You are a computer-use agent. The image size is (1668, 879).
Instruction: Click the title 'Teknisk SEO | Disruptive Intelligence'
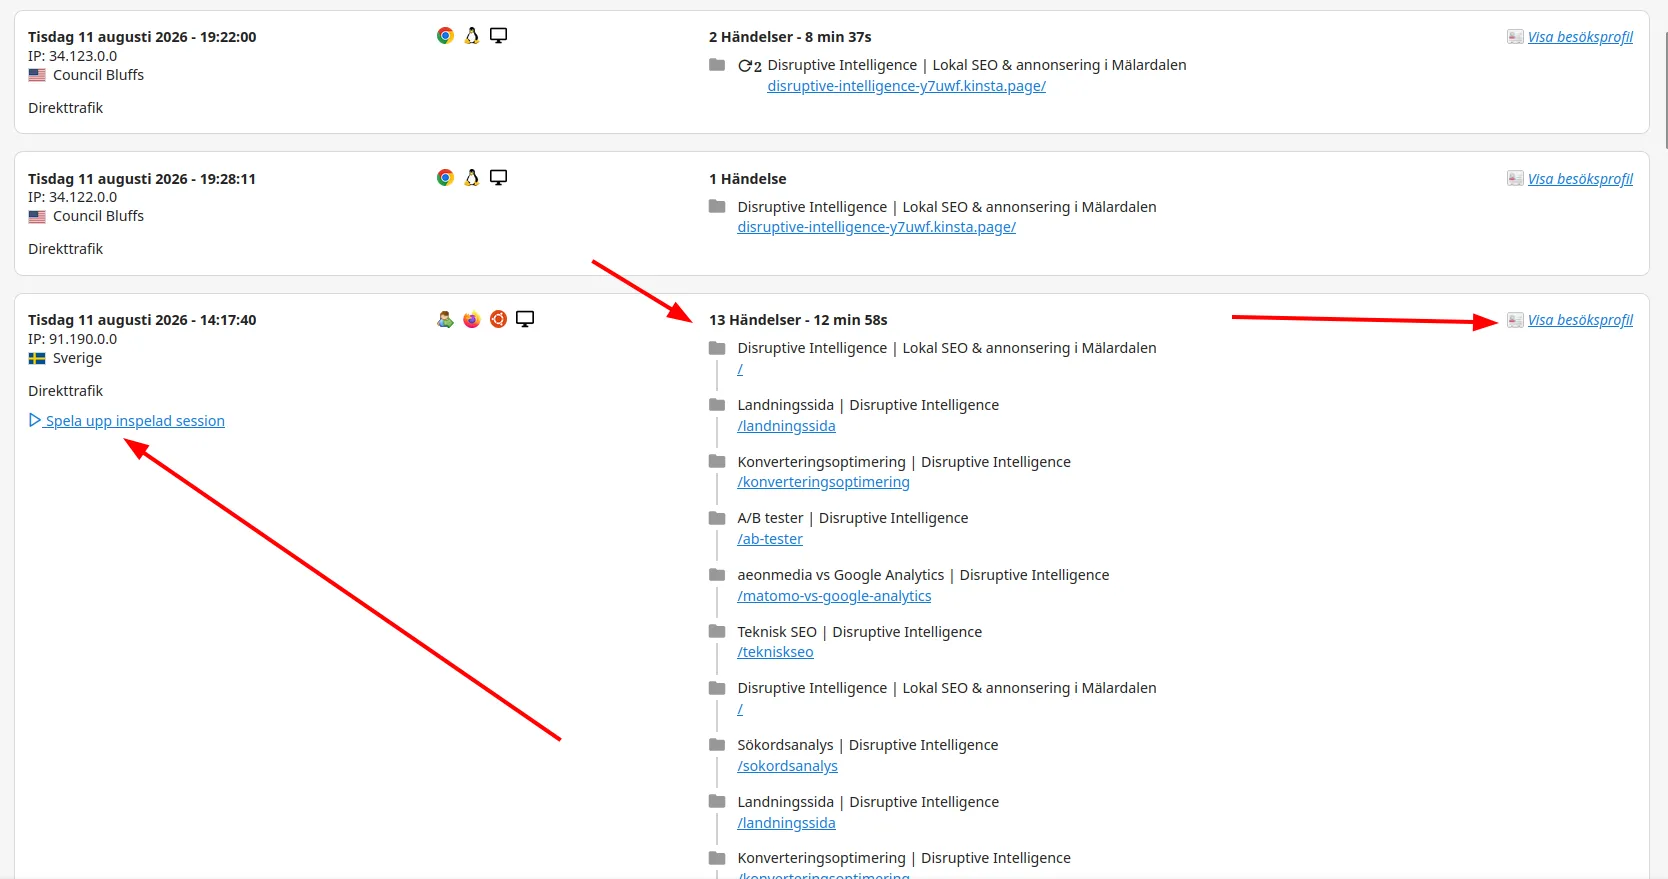click(x=859, y=632)
